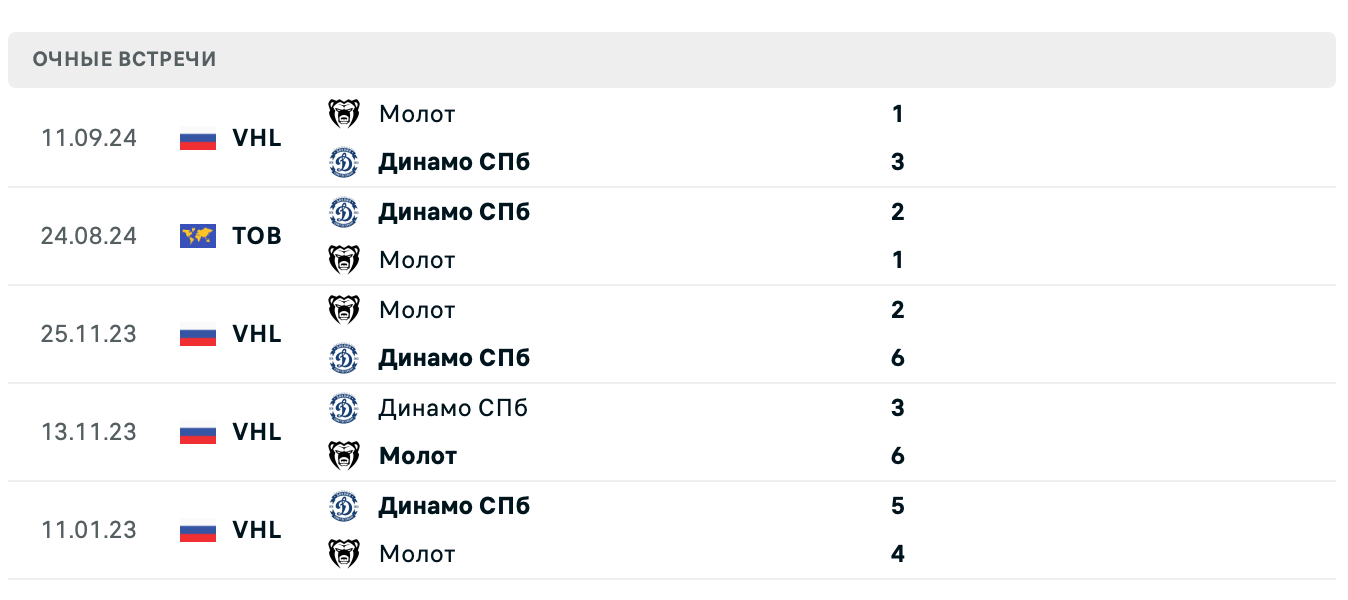Click world map flag icon beside TOB
This screenshot has width=1348, height=600.
tap(198, 236)
